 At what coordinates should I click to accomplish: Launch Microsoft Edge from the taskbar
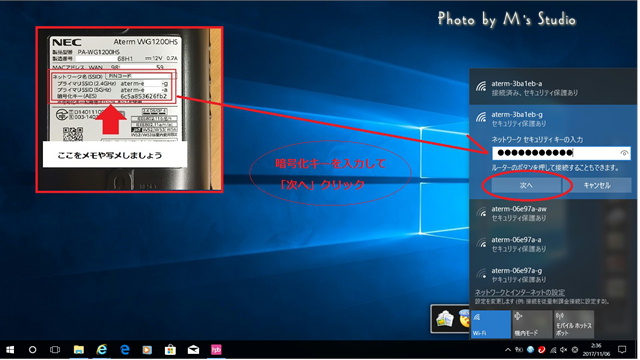coord(124,350)
